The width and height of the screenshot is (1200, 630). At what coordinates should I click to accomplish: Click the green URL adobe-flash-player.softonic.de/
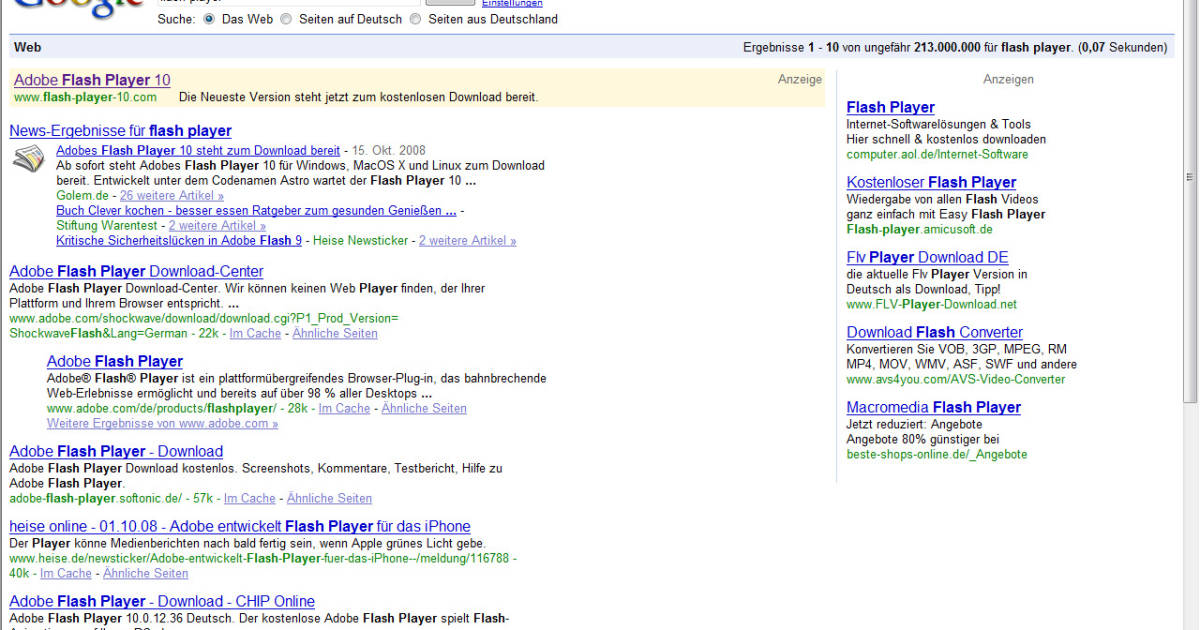click(96, 498)
